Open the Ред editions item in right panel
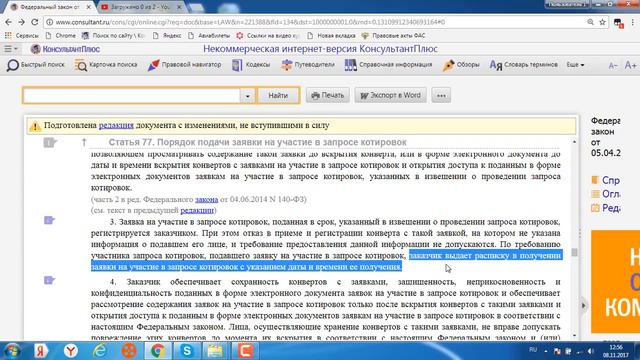The height and width of the screenshot is (360, 640). tap(606, 208)
